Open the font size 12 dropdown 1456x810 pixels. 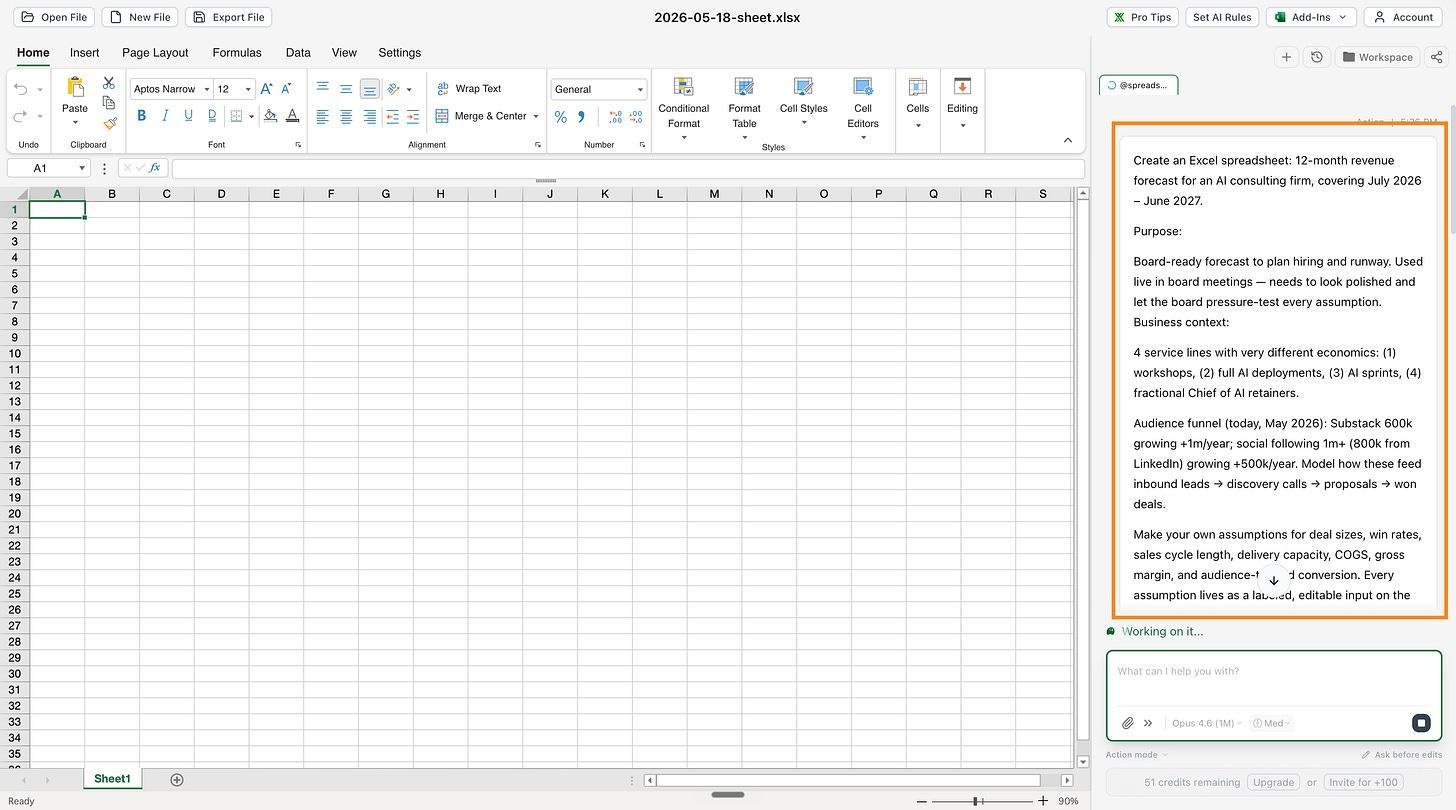point(248,89)
